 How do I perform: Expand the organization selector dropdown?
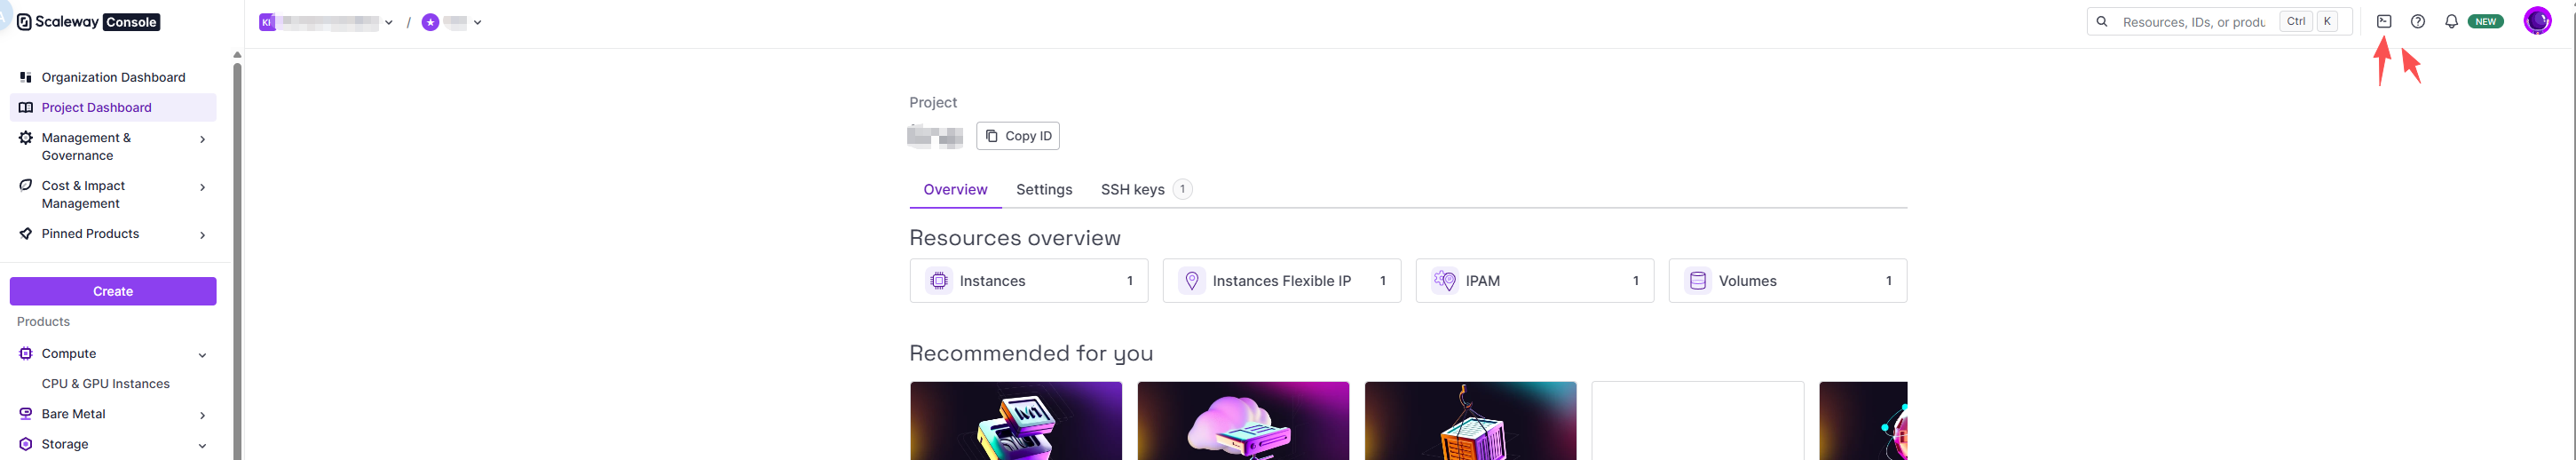point(389,22)
